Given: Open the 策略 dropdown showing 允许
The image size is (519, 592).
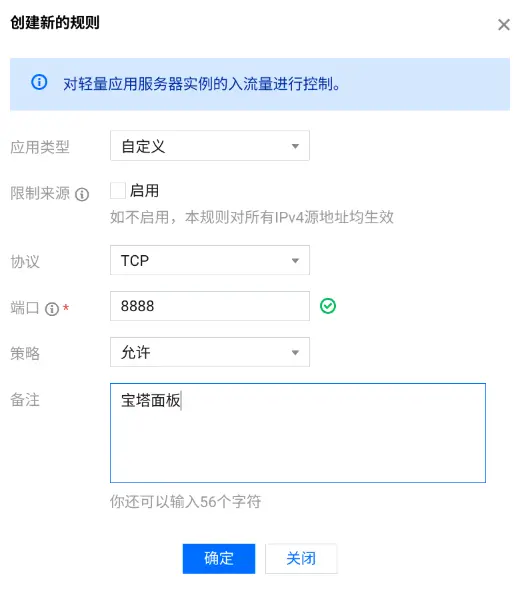Looking at the screenshot, I should [210, 352].
